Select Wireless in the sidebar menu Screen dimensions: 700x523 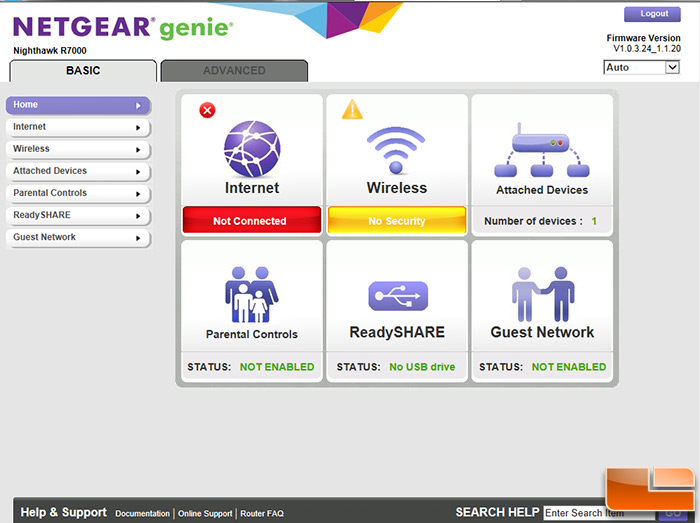[78, 149]
